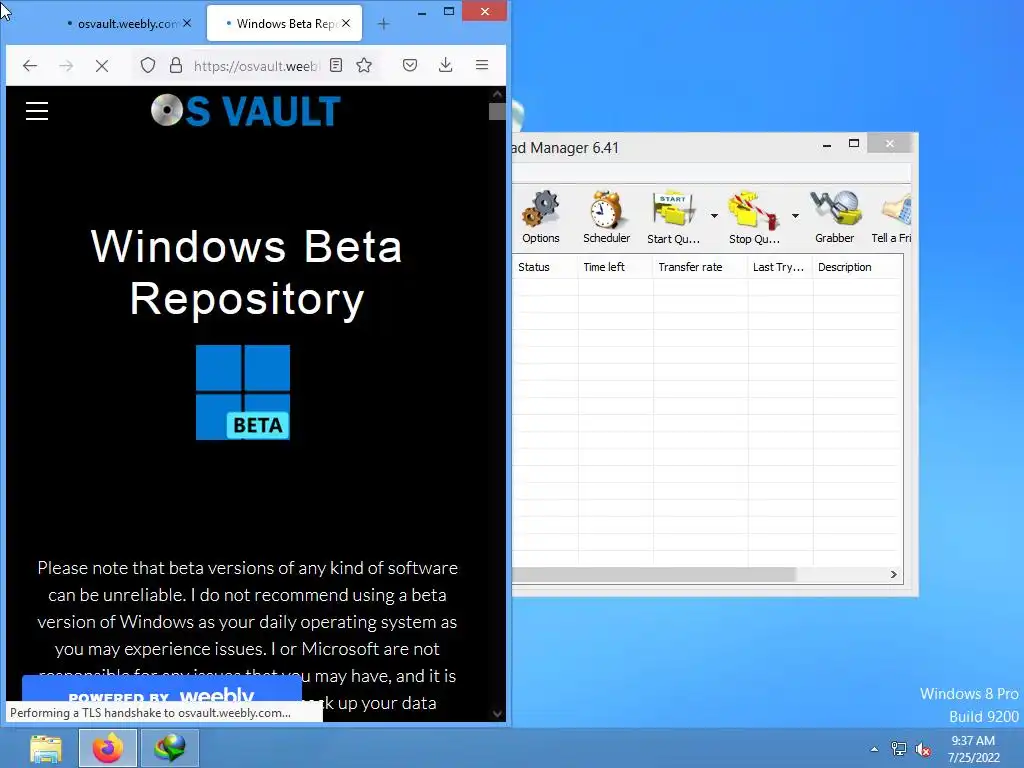Image resolution: width=1024 pixels, height=768 pixels.
Task: Open Firefox tracking protection shield
Action: coord(148,65)
